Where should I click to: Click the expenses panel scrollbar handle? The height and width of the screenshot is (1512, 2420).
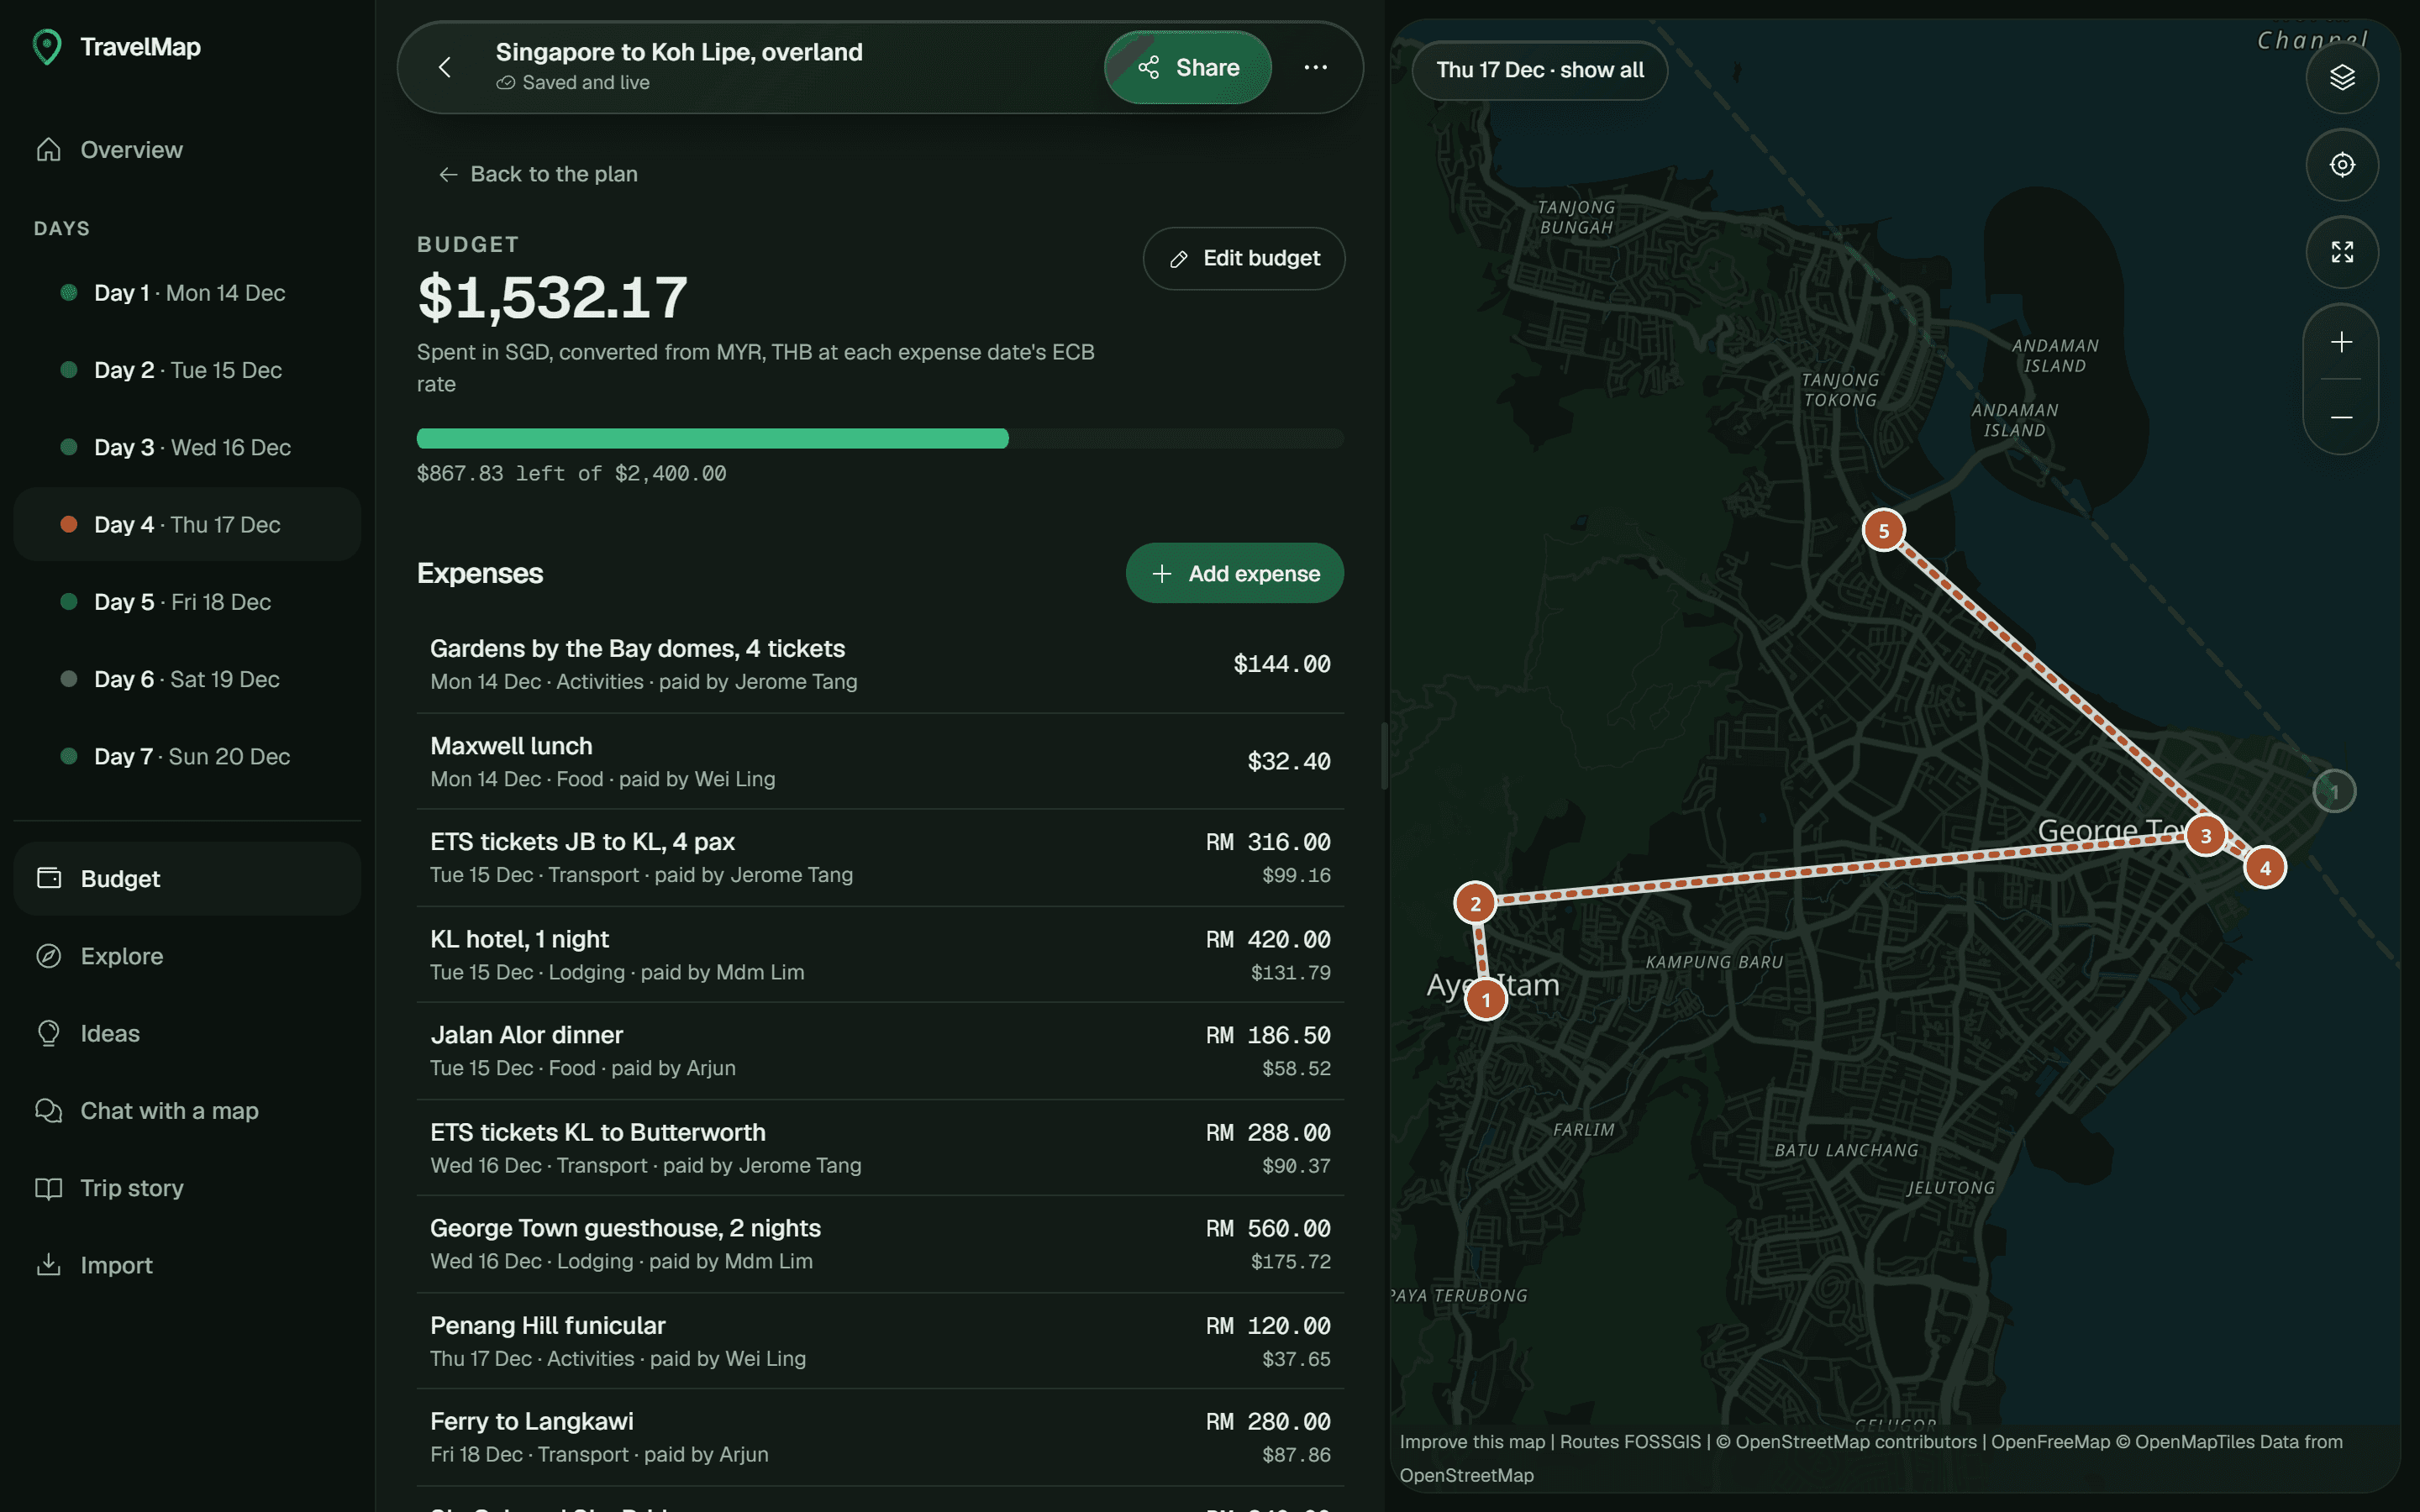point(1384,755)
